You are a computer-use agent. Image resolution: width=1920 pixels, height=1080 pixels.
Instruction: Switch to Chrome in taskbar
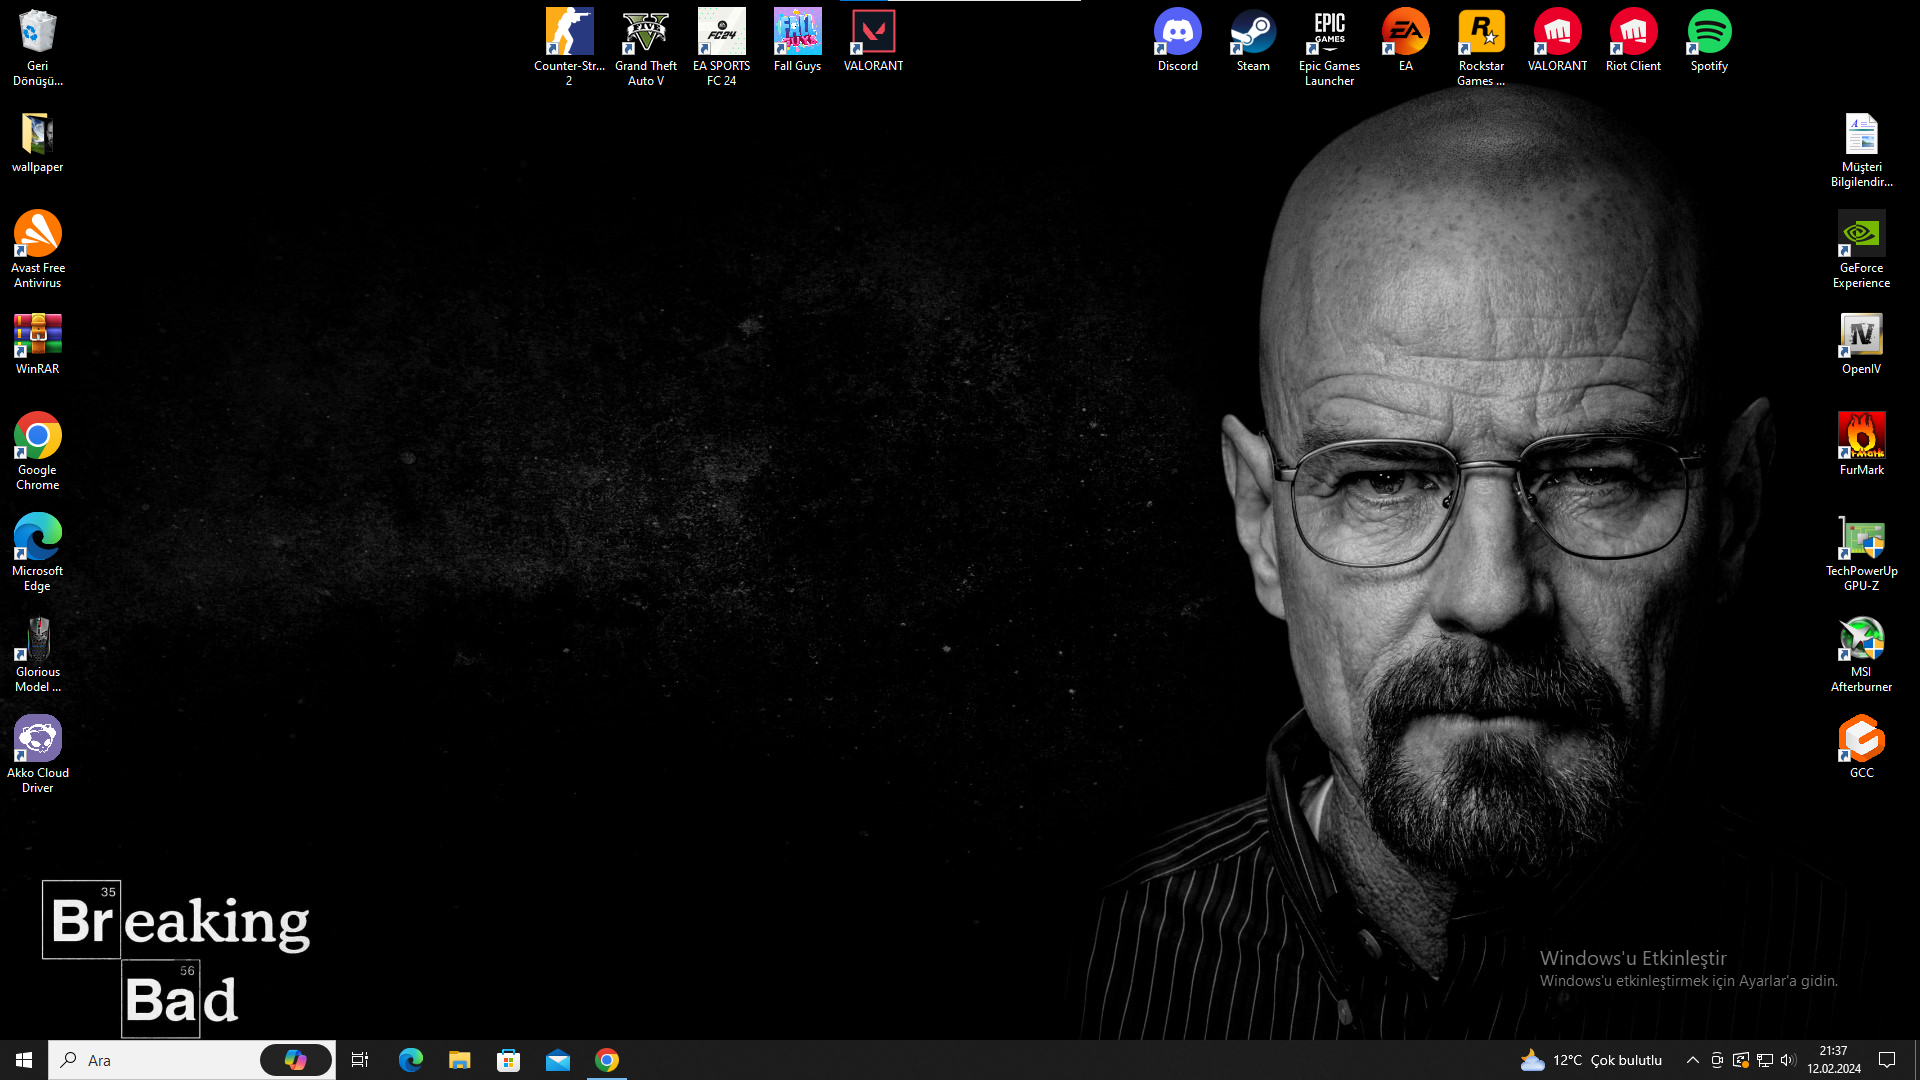pos(606,1060)
